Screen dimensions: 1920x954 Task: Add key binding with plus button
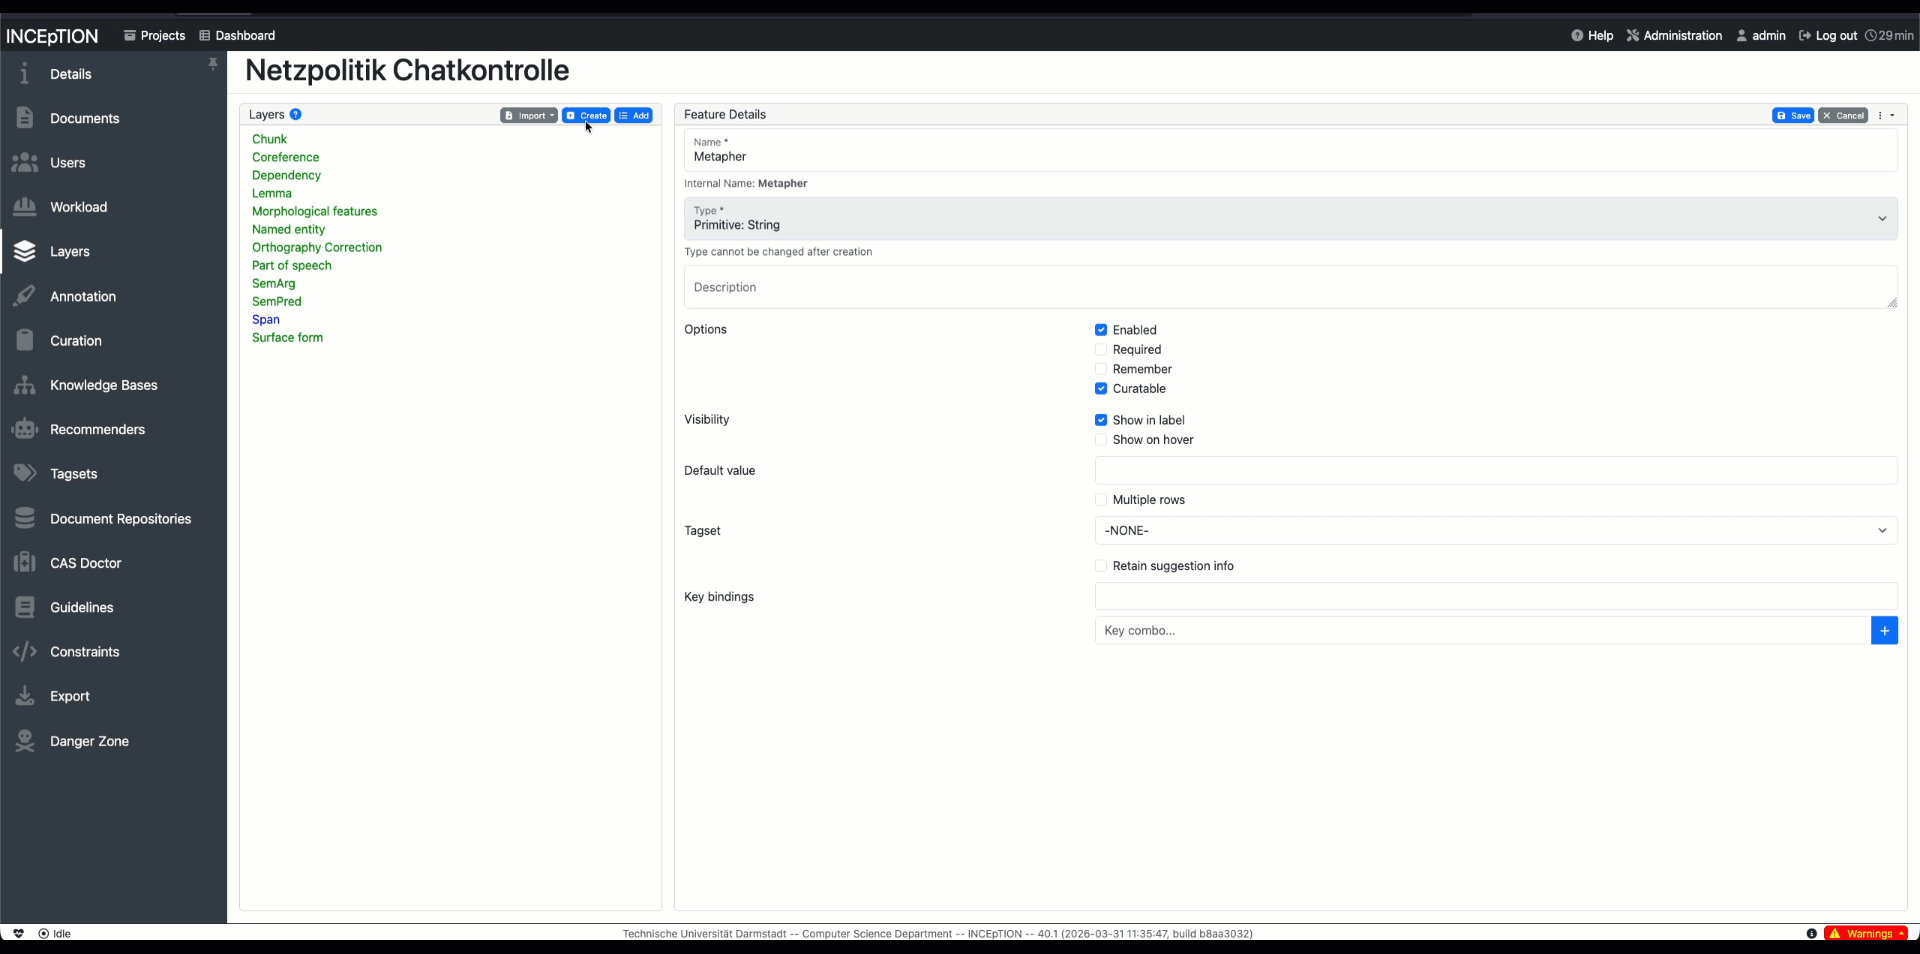[1884, 630]
